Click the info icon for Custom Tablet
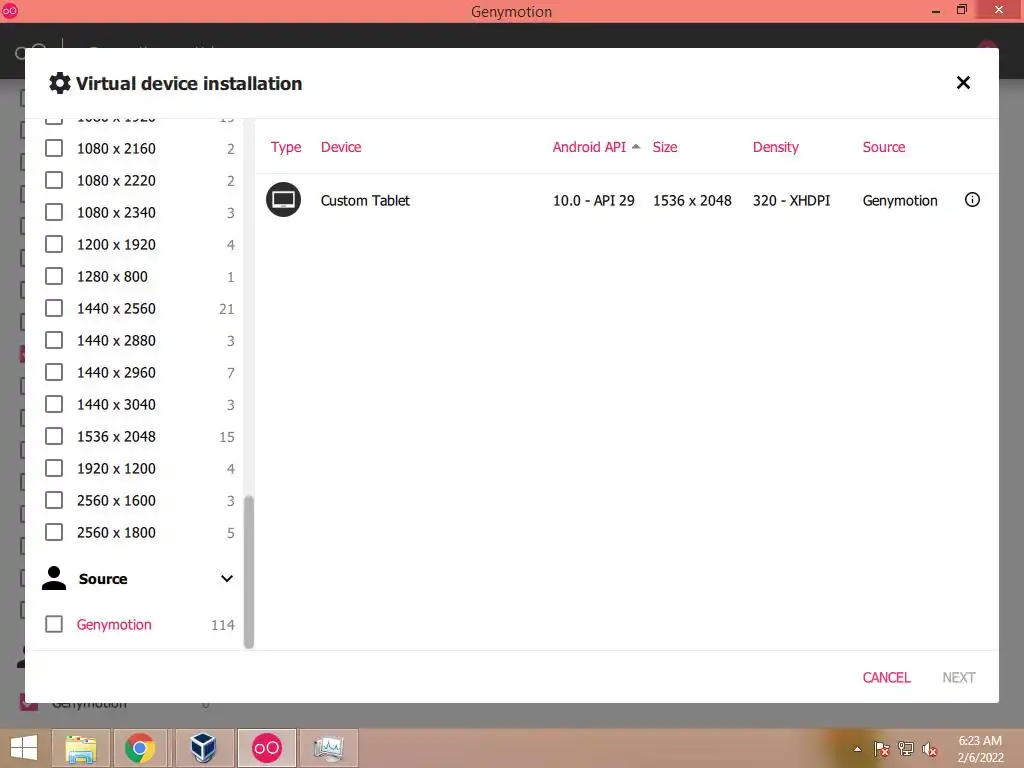This screenshot has width=1024, height=768. [x=972, y=200]
